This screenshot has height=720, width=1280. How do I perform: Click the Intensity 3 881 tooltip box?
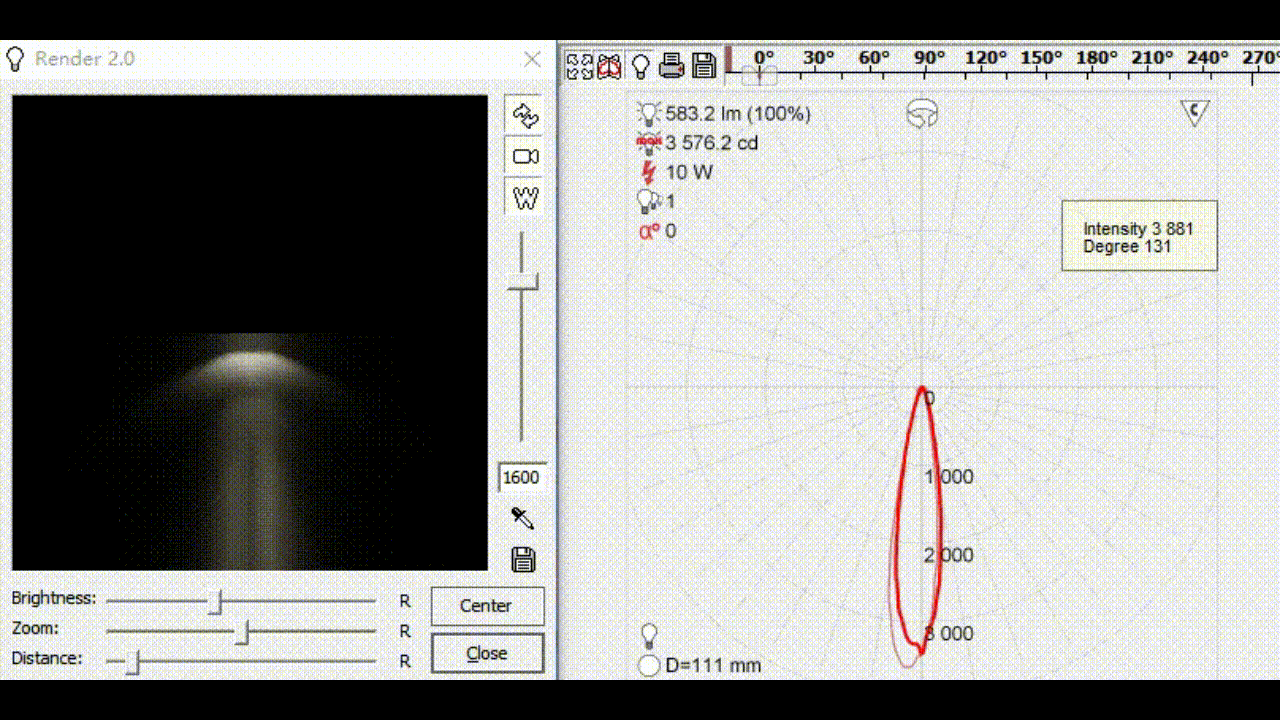pos(1140,236)
